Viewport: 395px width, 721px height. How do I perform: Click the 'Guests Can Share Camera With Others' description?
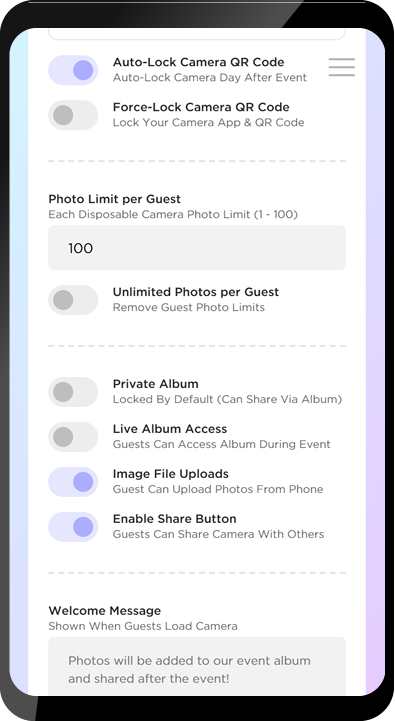pos(218,534)
